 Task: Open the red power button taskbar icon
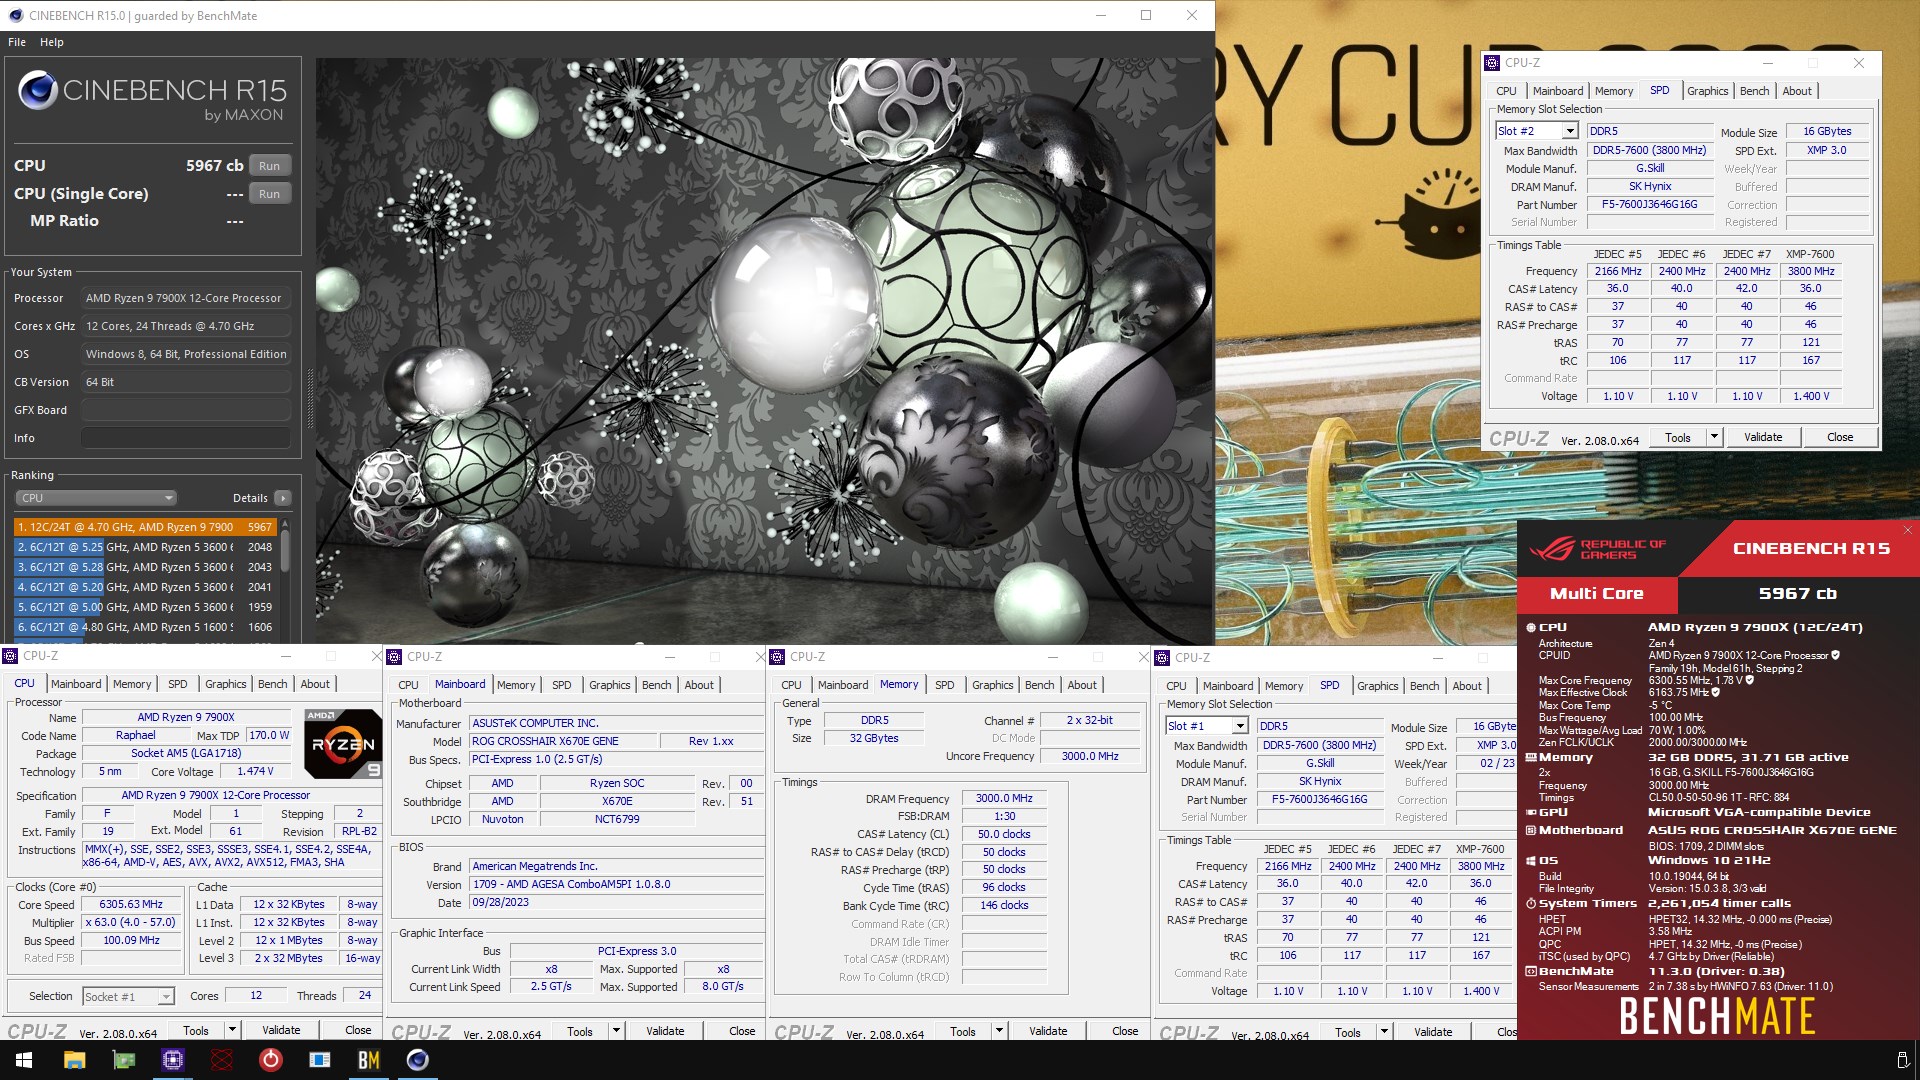point(270,1060)
